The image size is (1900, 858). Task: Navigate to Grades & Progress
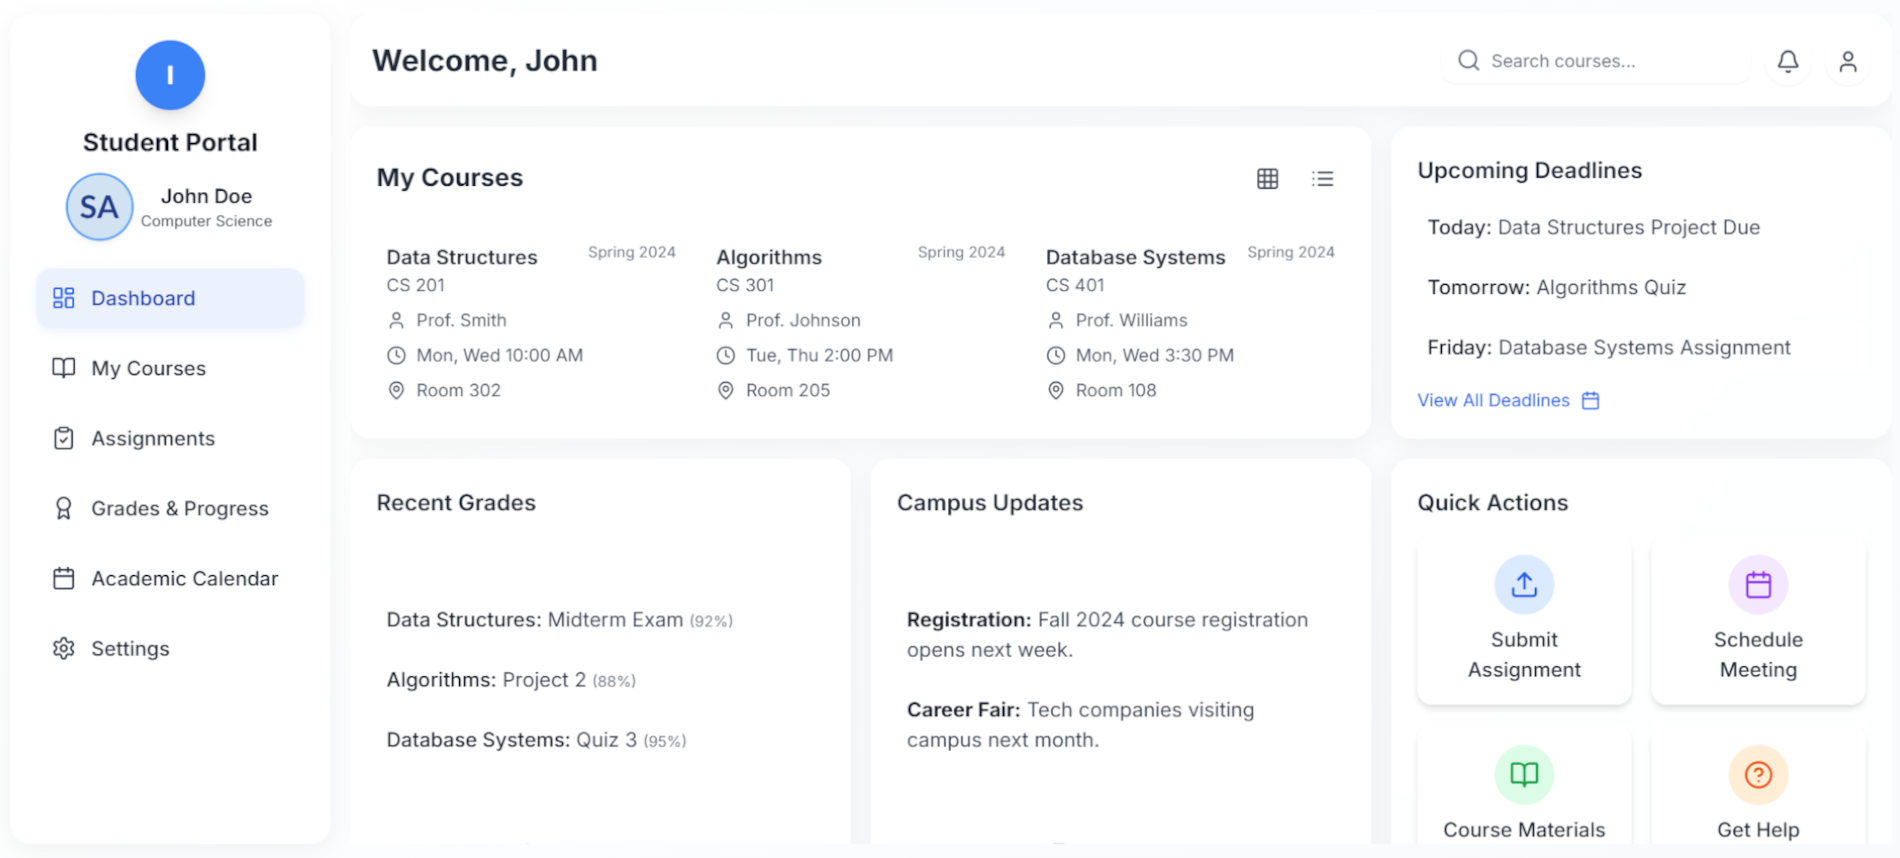coord(179,508)
